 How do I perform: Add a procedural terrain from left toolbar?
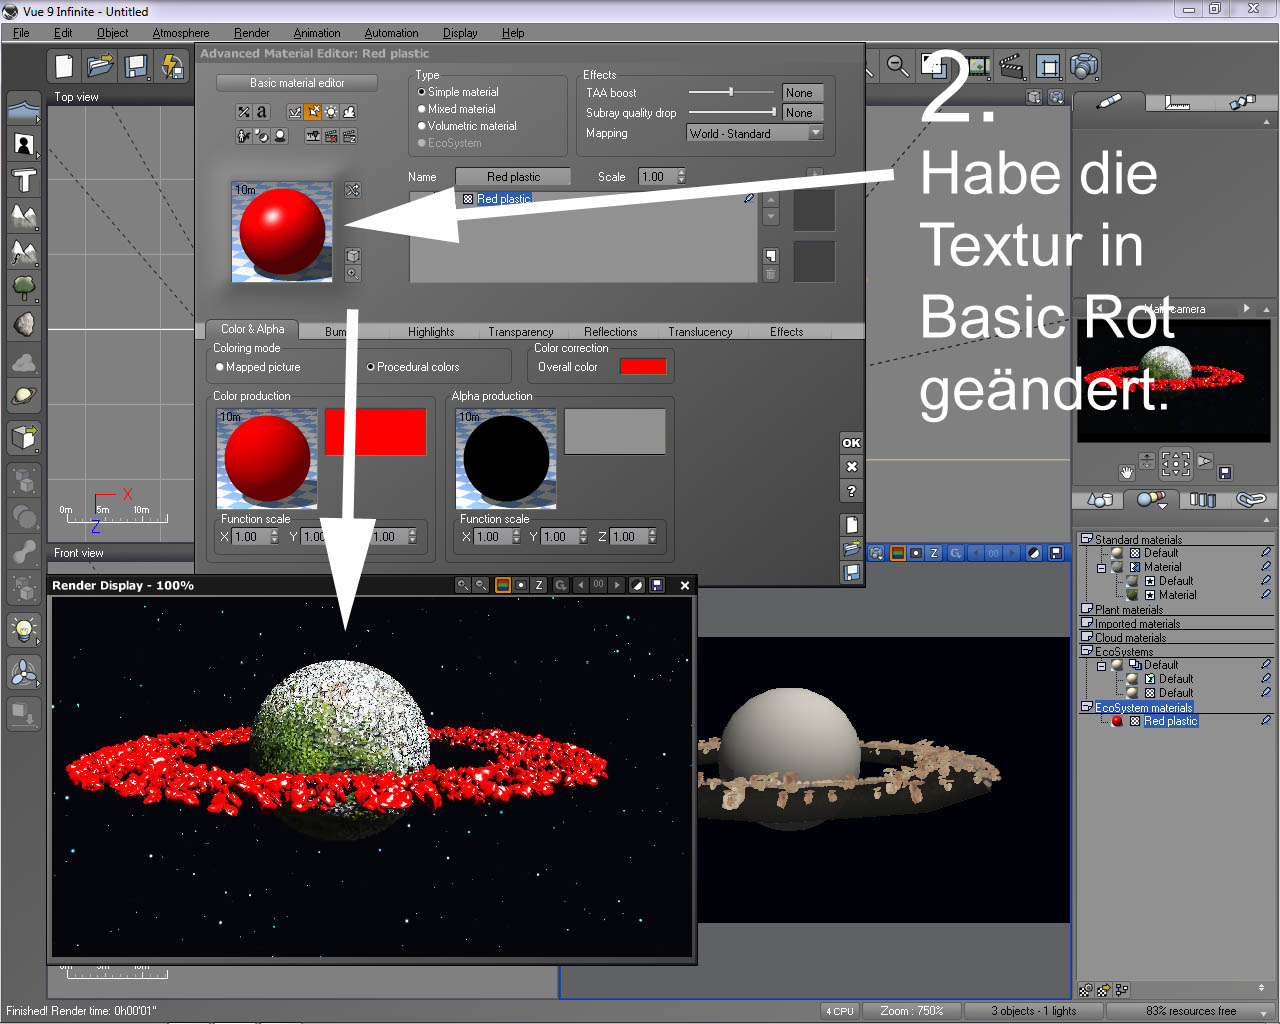pyautogui.click(x=24, y=253)
